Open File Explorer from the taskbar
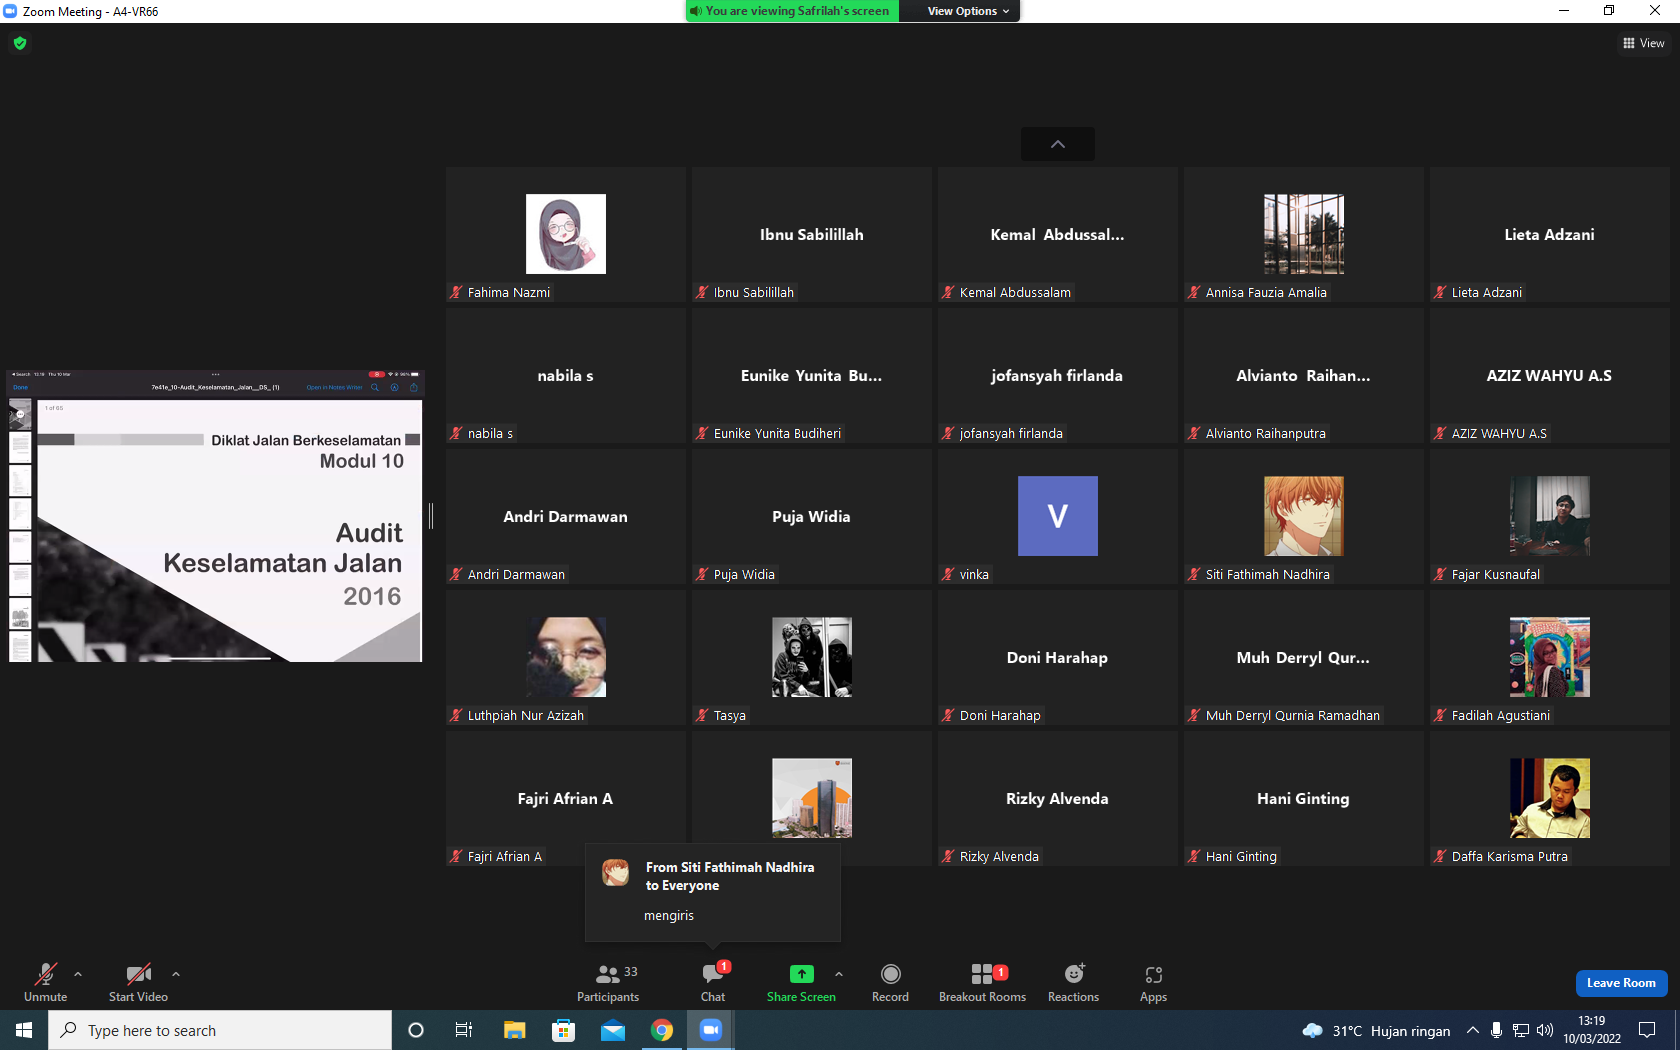The height and width of the screenshot is (1050, 1680). coord(514,1030)
